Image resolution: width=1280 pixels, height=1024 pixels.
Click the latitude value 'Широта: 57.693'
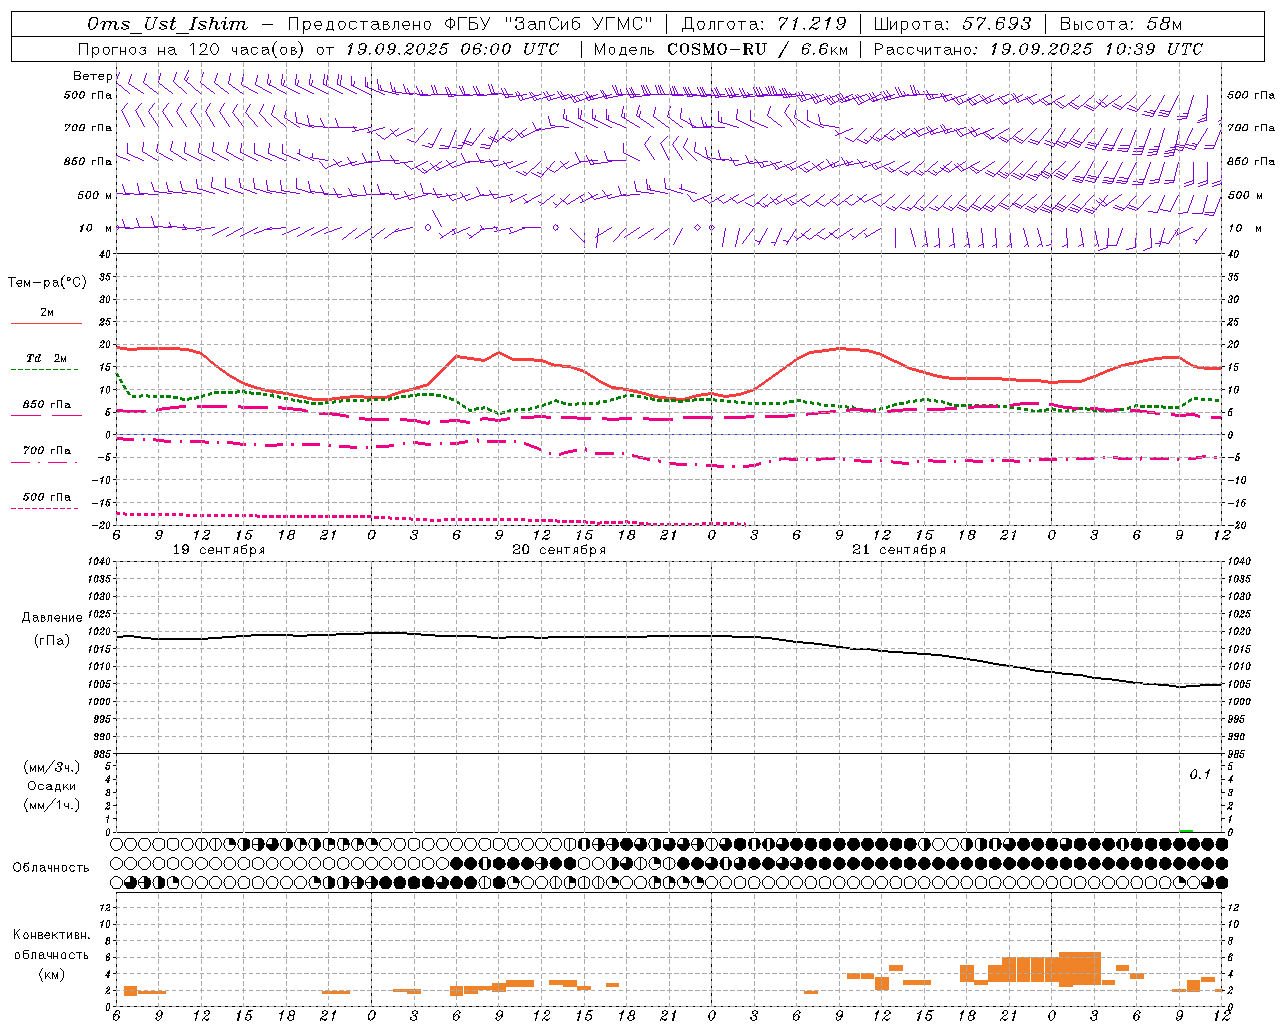pos(952,24)
